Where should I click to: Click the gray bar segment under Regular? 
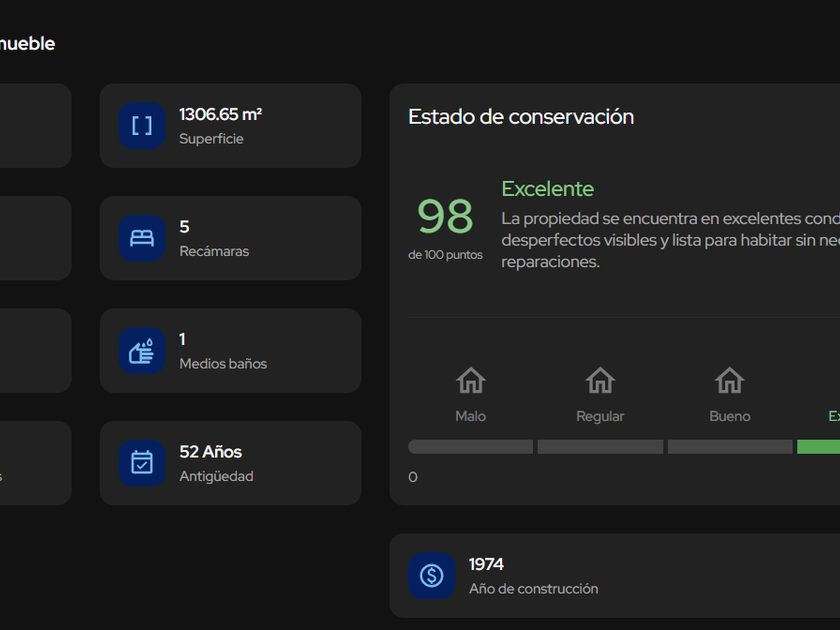click(x=600, y=447)
